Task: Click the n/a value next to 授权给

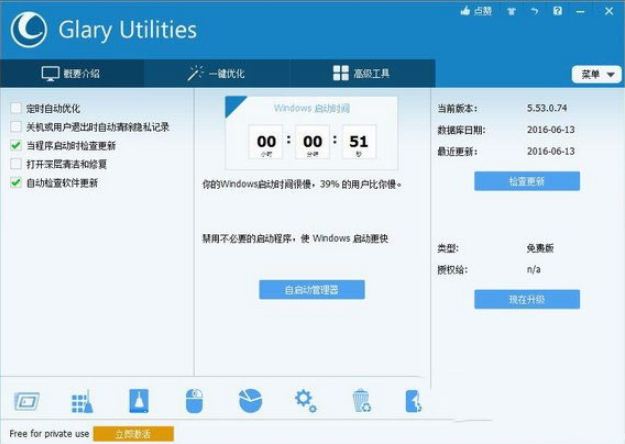Action: point(534,269)
